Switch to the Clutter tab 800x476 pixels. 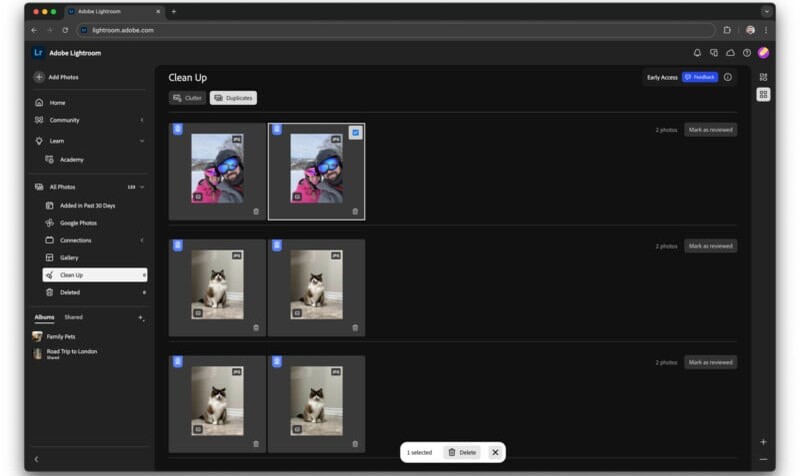[187, 98]
